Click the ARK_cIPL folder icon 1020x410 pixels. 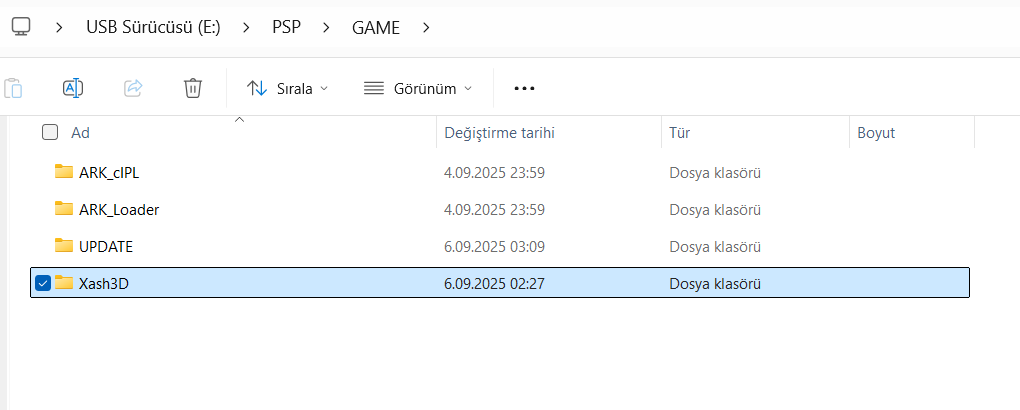(x=64, y=172)
